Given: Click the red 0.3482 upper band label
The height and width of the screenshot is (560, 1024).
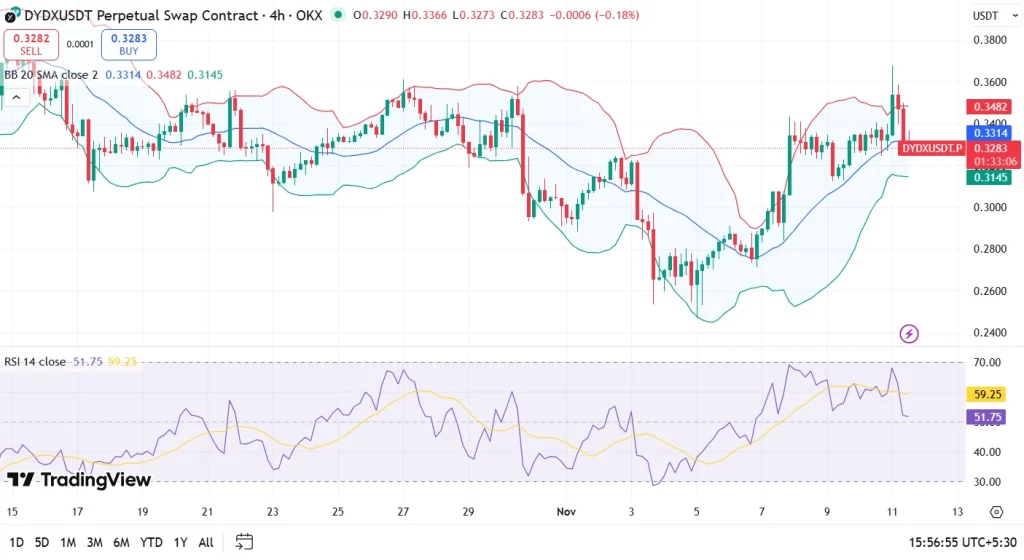Looking at the screenshot, I should pos(988,107).
